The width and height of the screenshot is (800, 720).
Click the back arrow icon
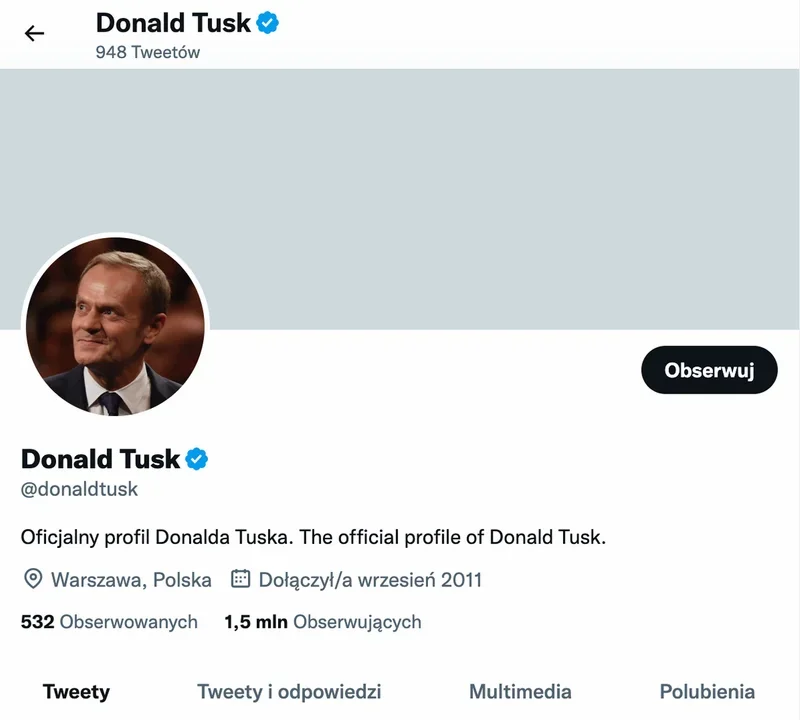coord(34,34)
